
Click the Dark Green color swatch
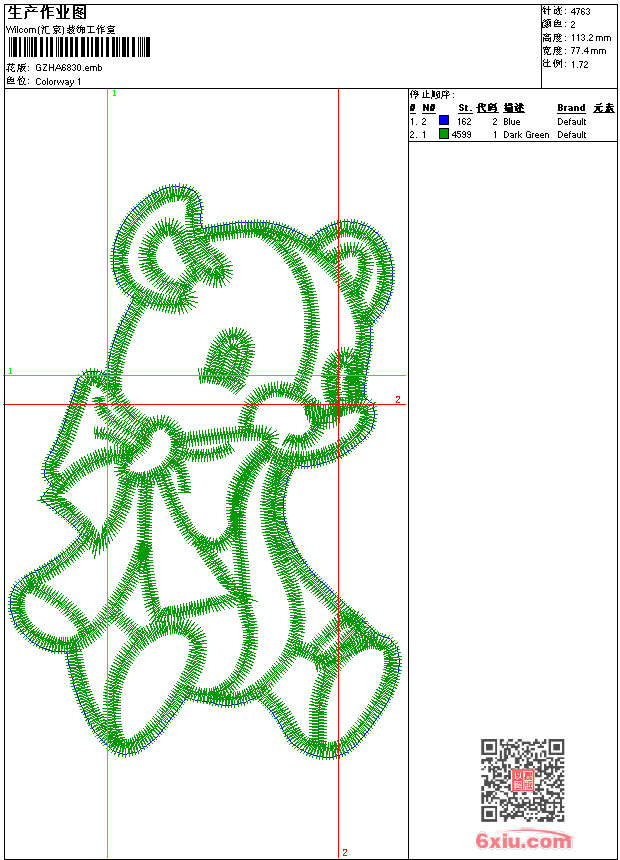pyautogui.click(x=444, y=134)
